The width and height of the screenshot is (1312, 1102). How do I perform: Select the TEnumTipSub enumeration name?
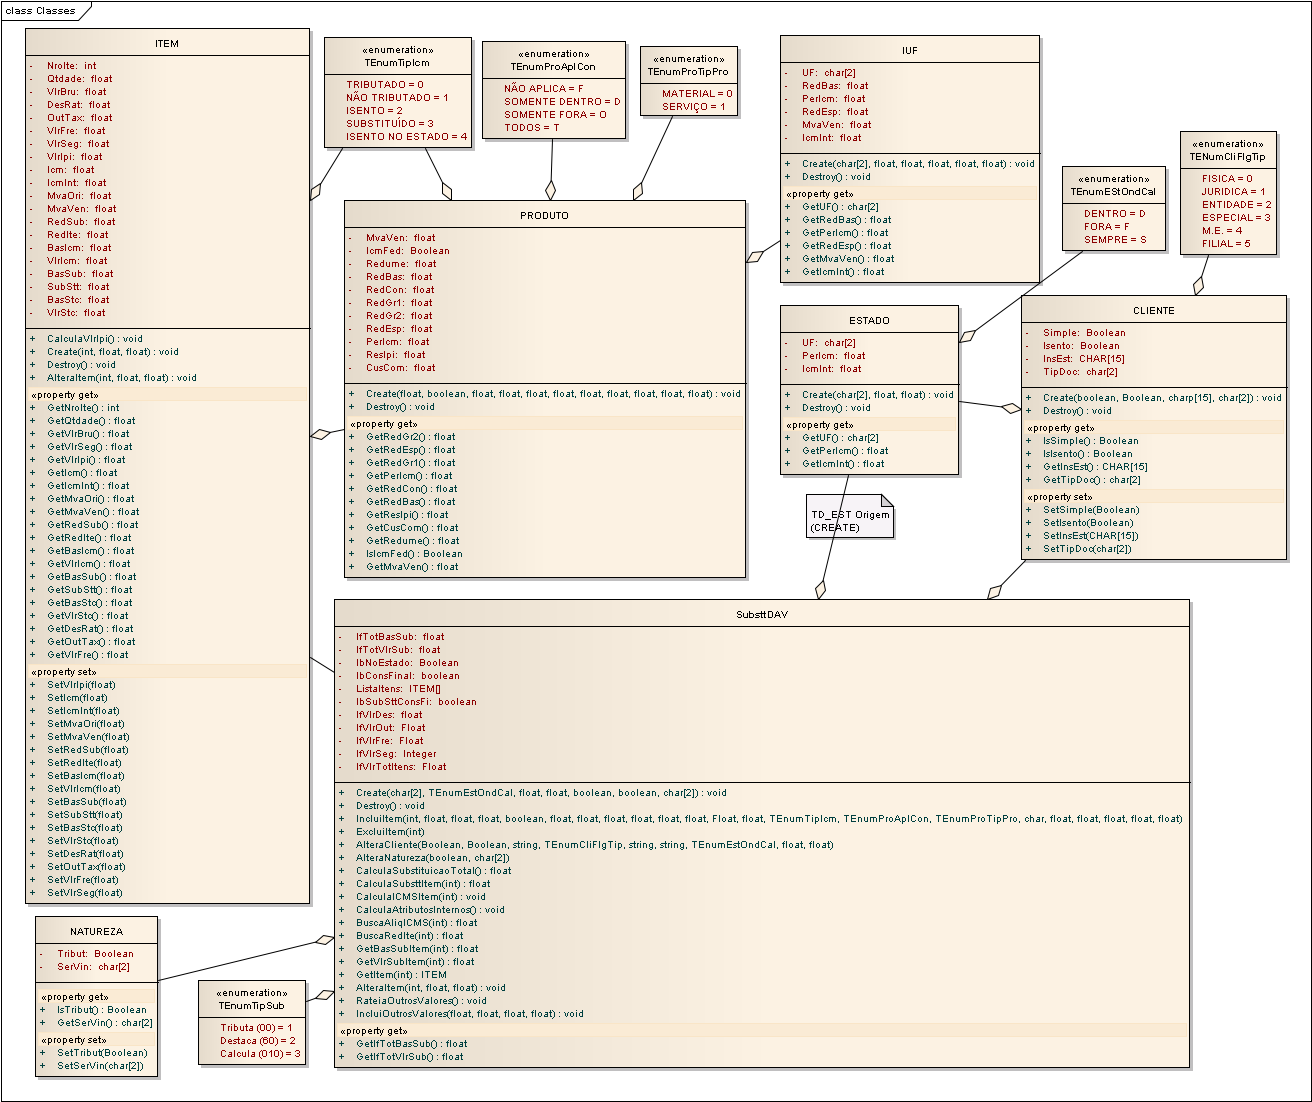click(251, 1006)
